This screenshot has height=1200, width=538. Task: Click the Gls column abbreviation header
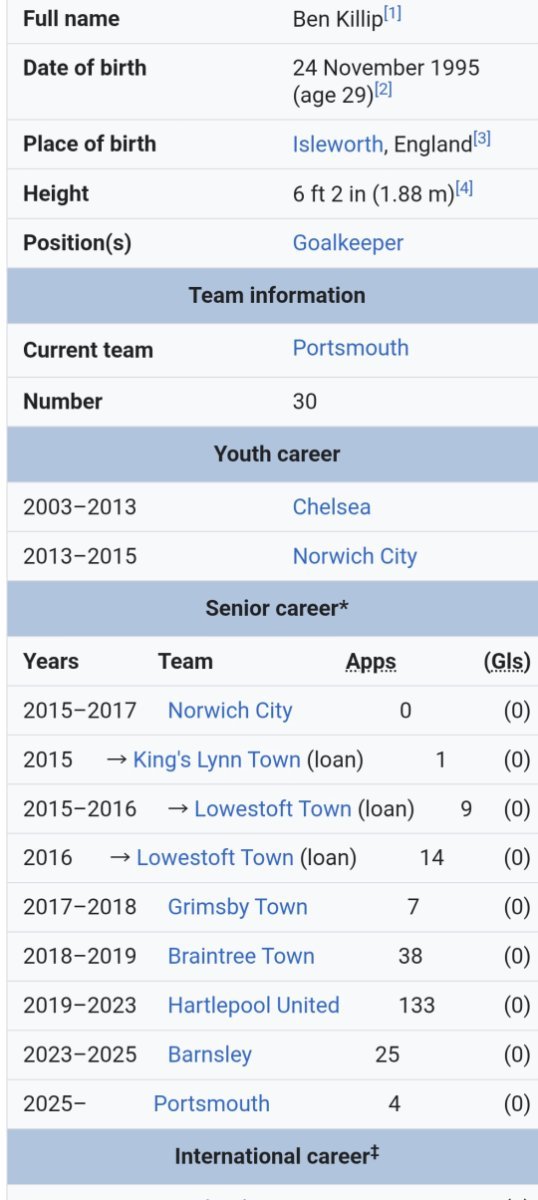pyautogui.click(x=507, y=662)
